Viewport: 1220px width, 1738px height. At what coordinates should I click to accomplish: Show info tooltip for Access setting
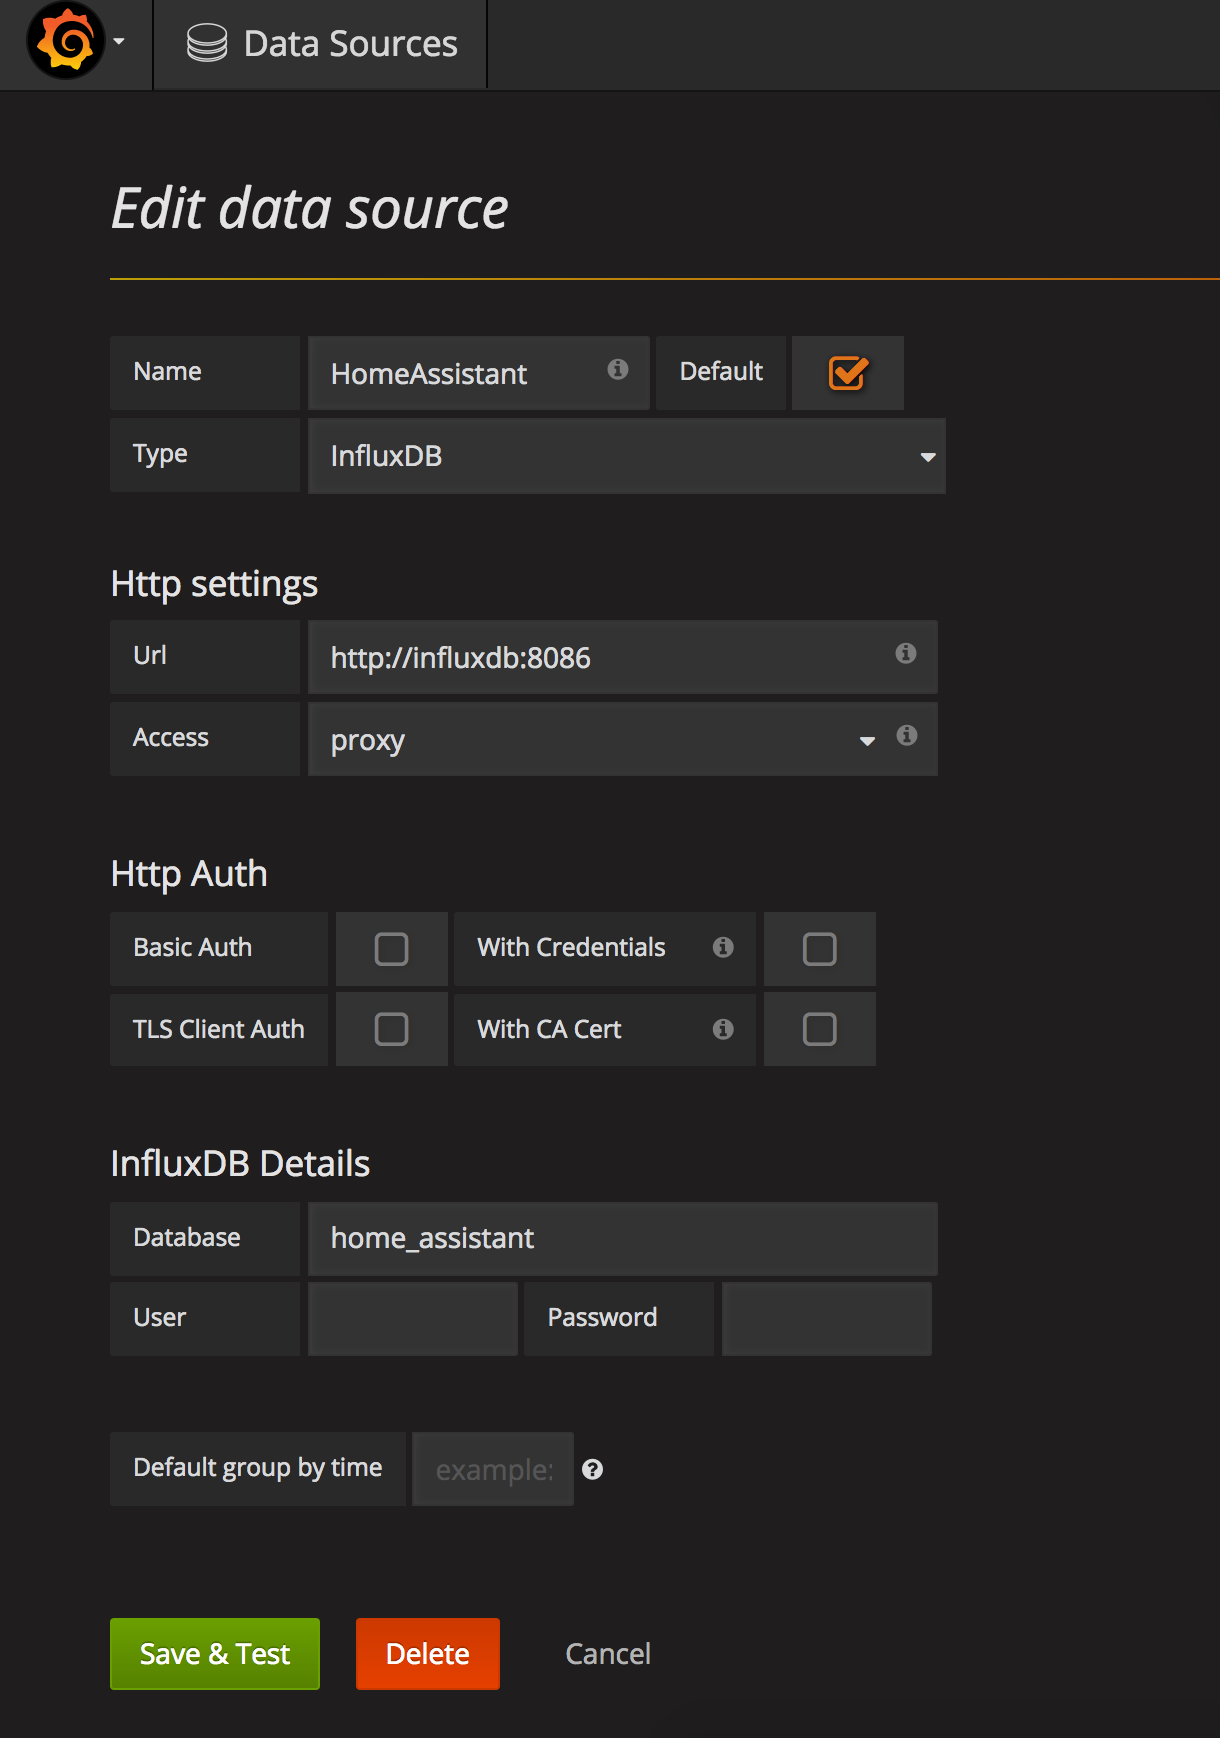(x=907, y=736)
